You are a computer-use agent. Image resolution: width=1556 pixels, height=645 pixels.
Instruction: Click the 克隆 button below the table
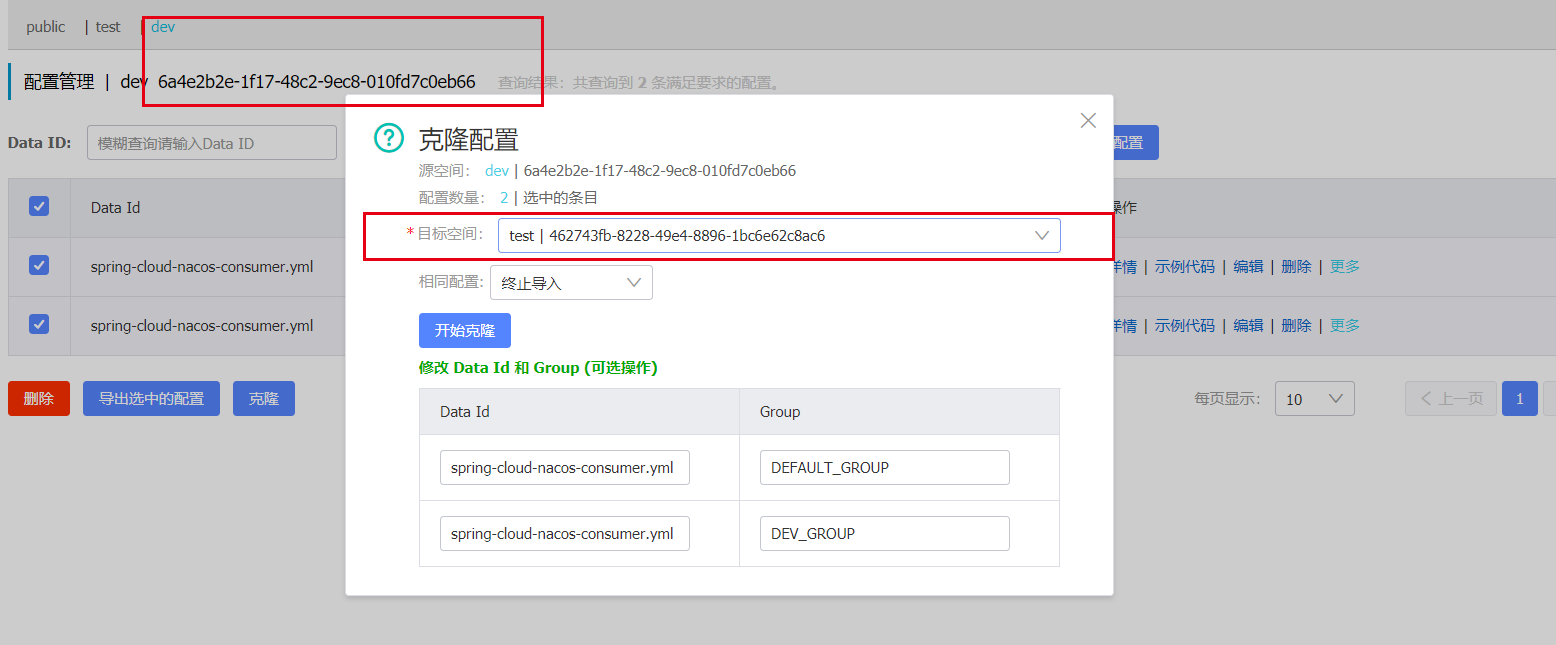[264, 398]
